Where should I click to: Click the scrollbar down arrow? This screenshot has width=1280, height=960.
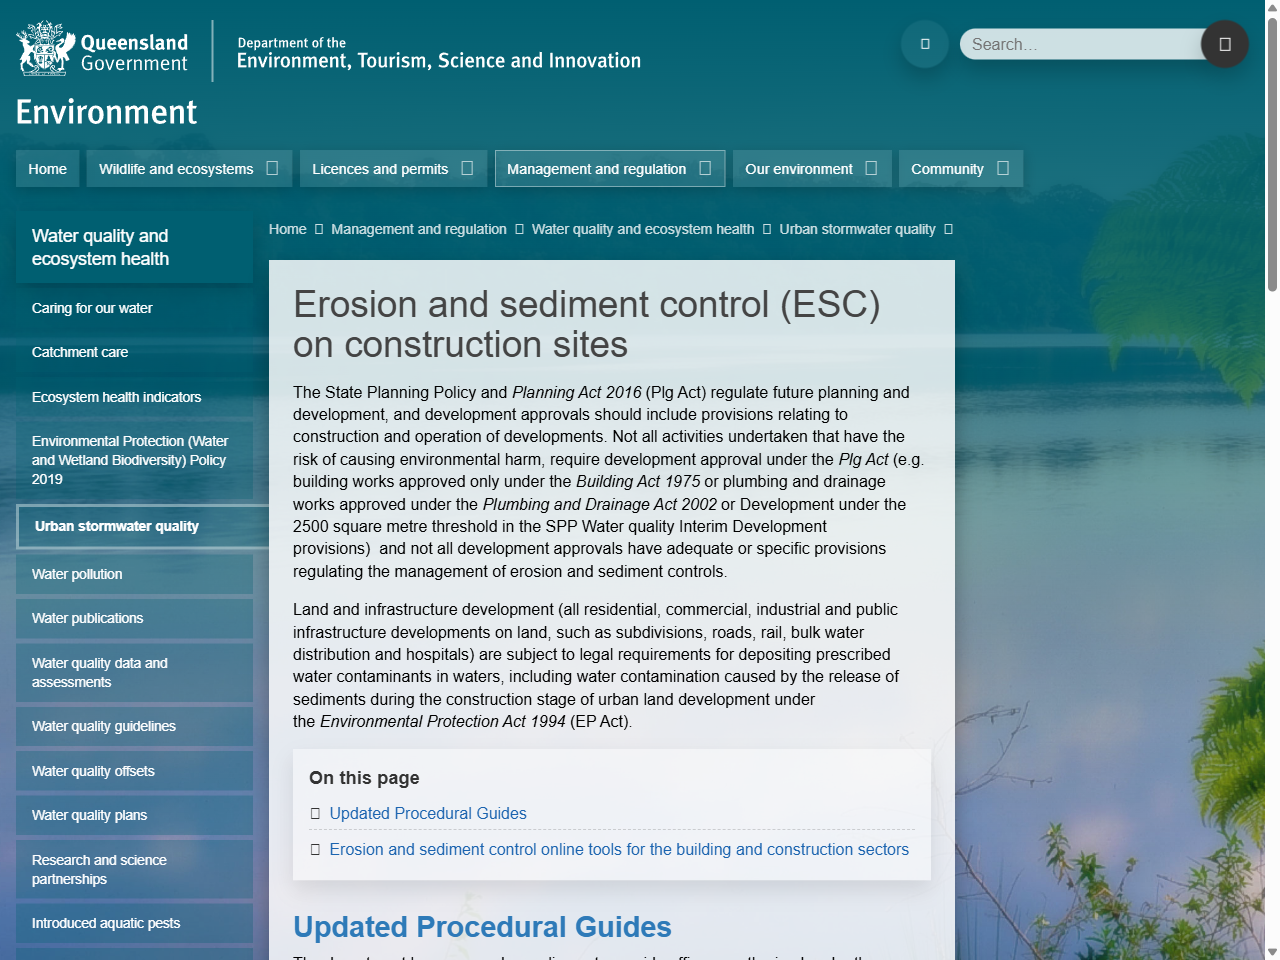click(x=1272, y=952)
